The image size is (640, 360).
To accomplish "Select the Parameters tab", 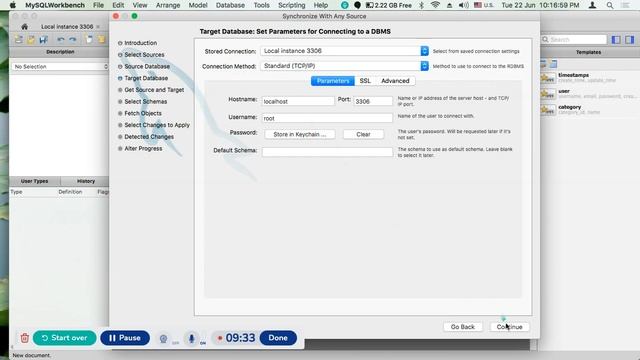I will pos(333,81).
